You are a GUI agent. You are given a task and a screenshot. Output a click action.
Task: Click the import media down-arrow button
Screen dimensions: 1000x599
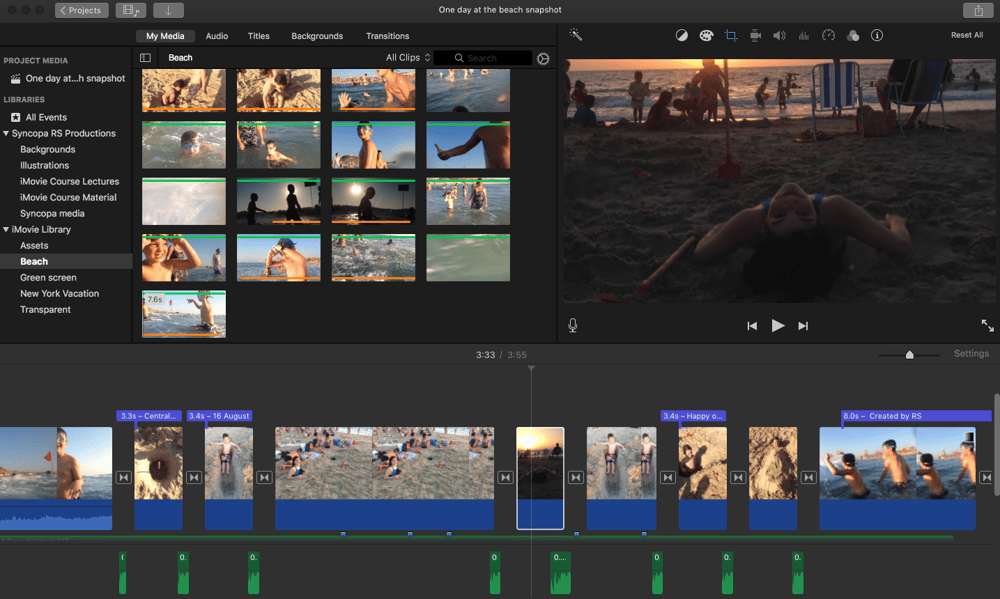(168, 10)
